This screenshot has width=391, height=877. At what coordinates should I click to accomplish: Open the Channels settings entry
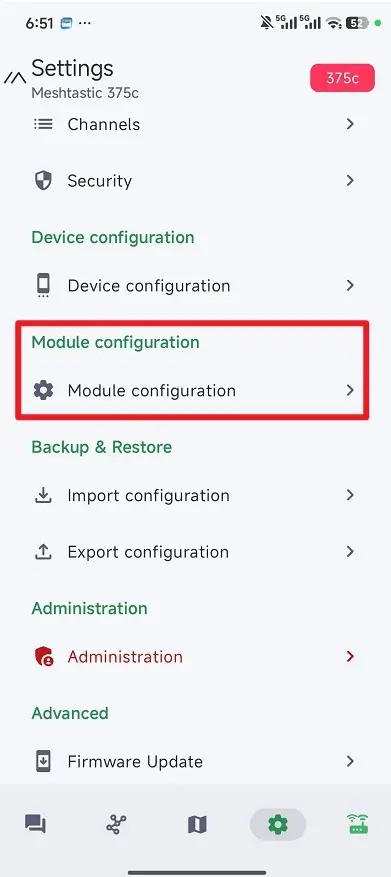[x=195, y=124]
